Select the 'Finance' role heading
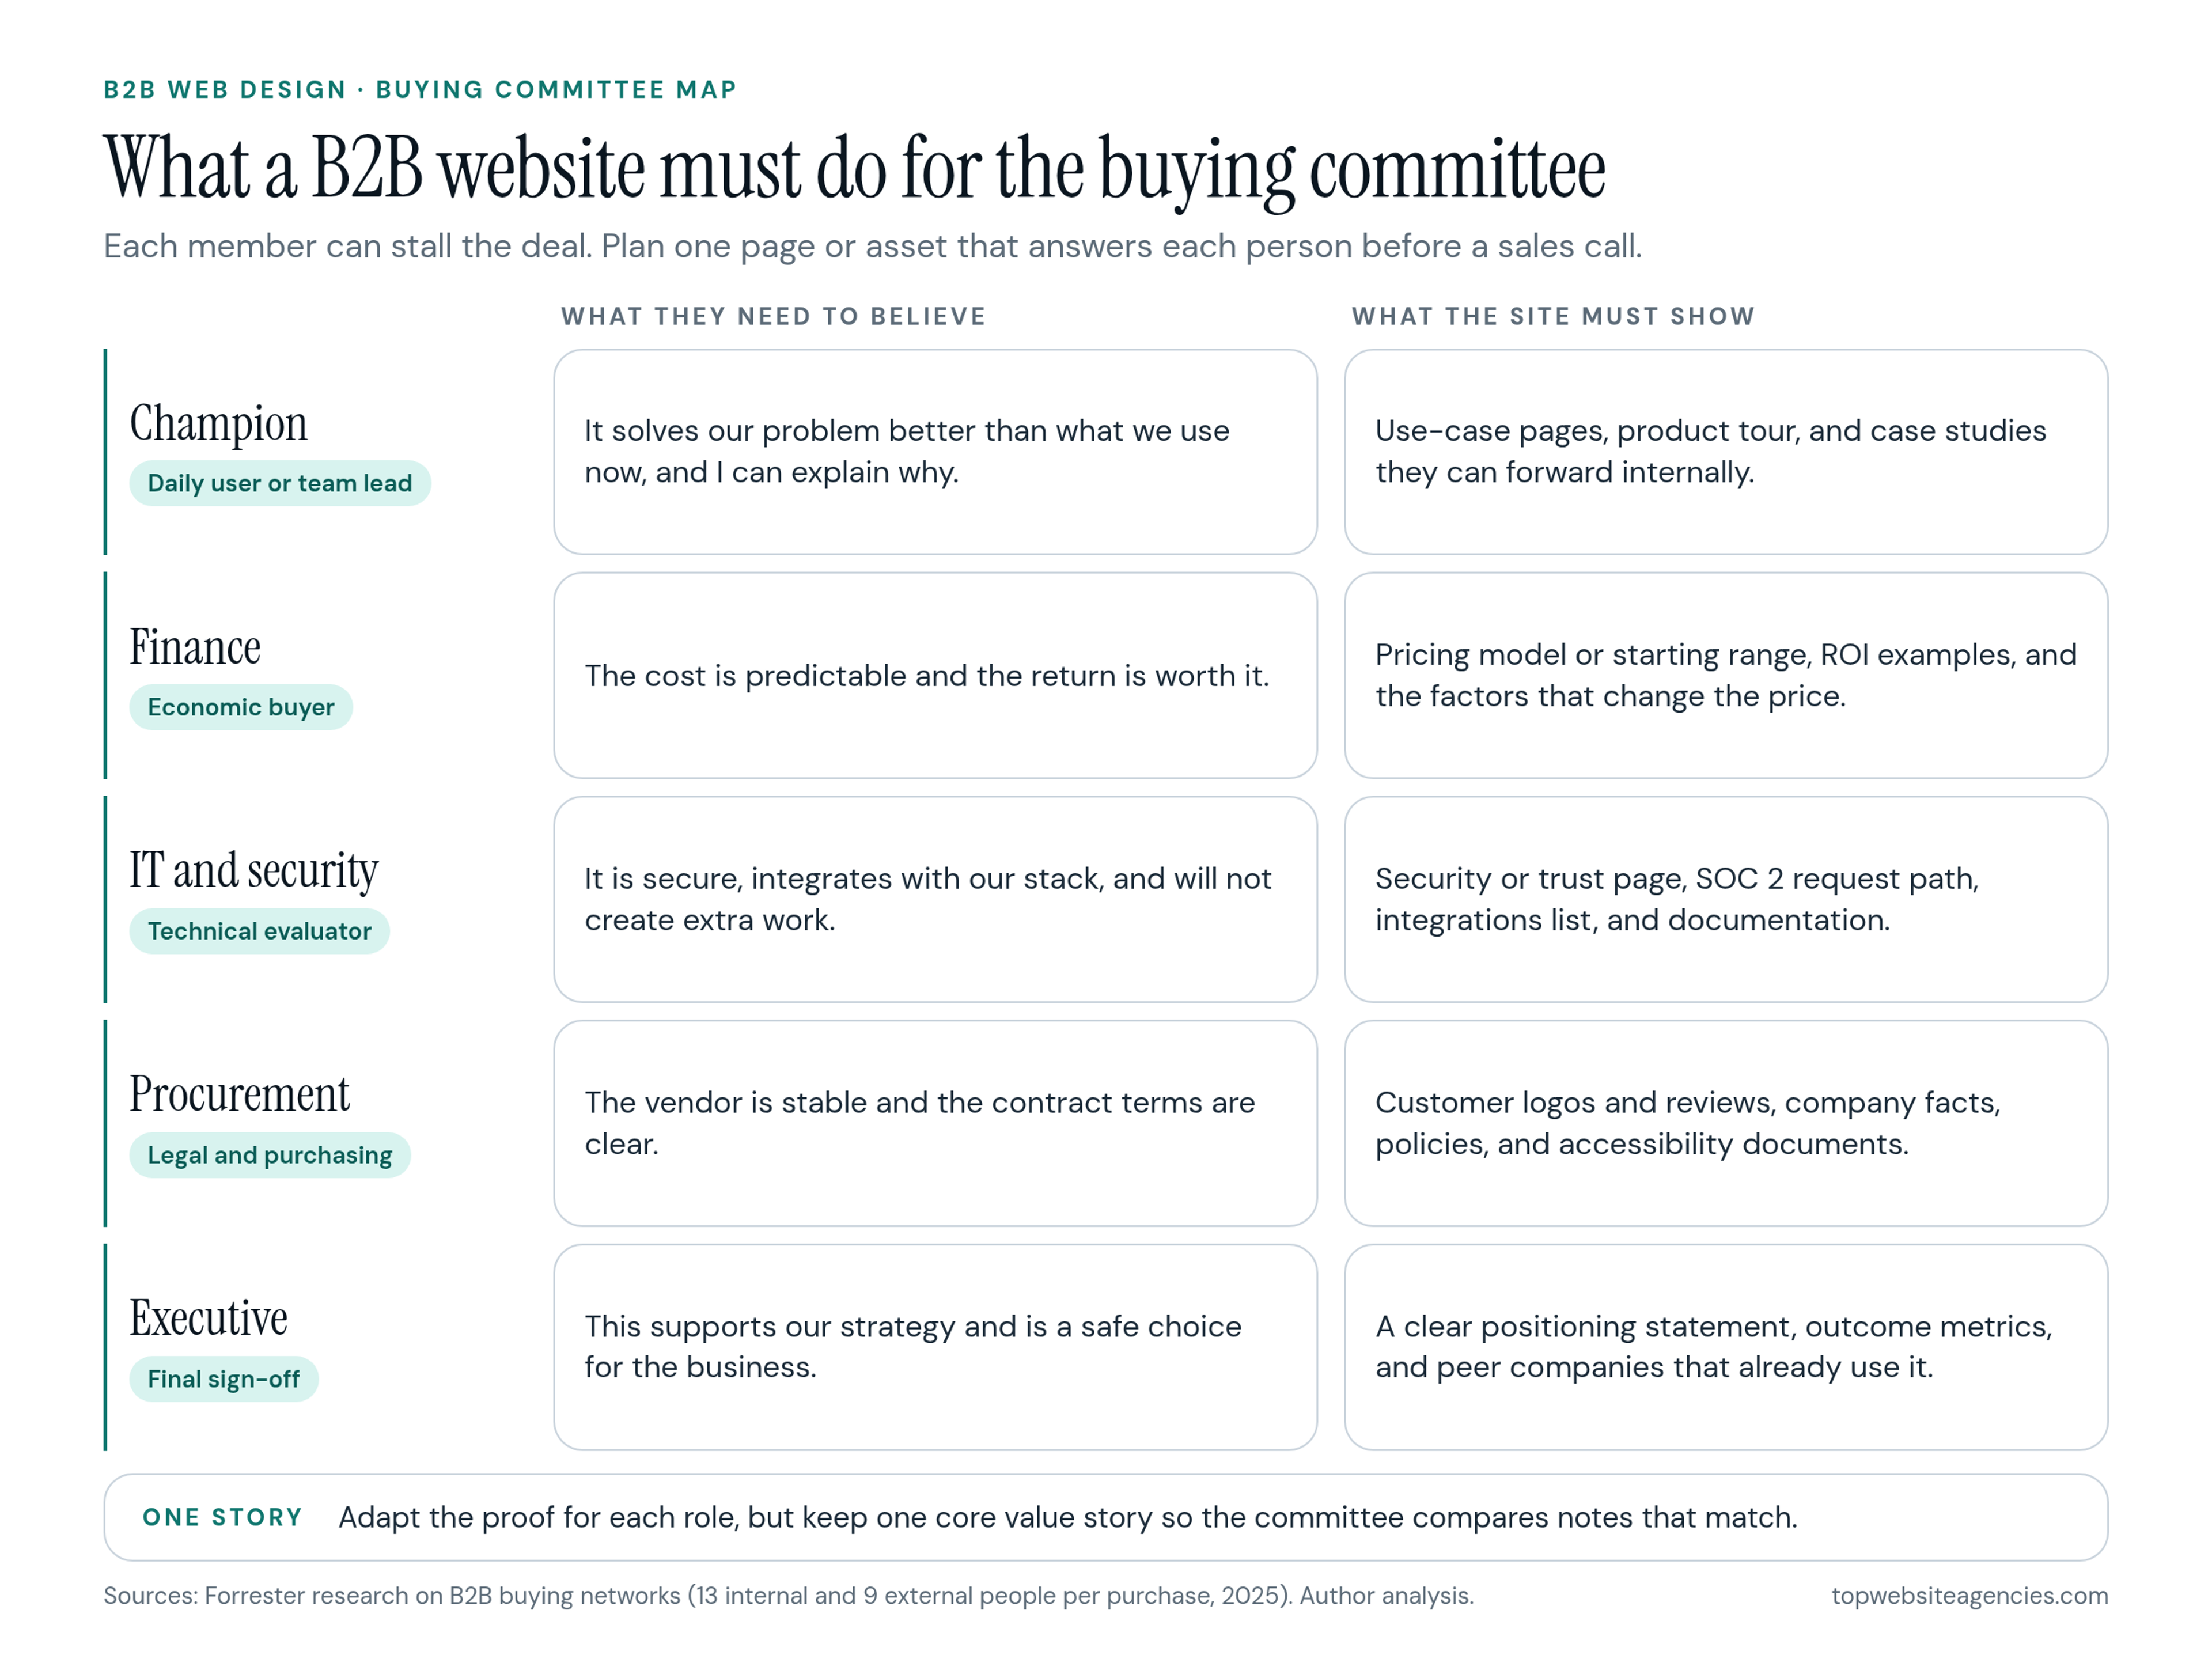 [195, 648]
